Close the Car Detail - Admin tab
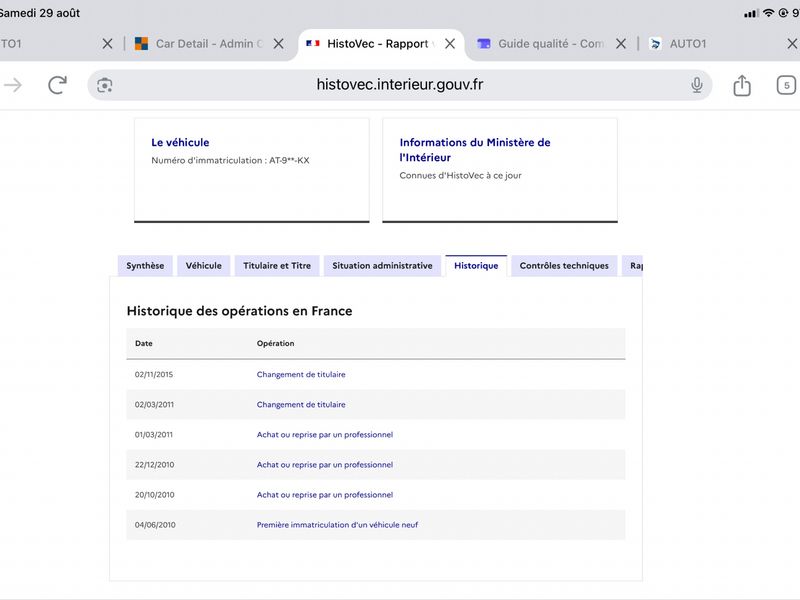The width and height of the screenshot is (800, 600). pos(278,44)
